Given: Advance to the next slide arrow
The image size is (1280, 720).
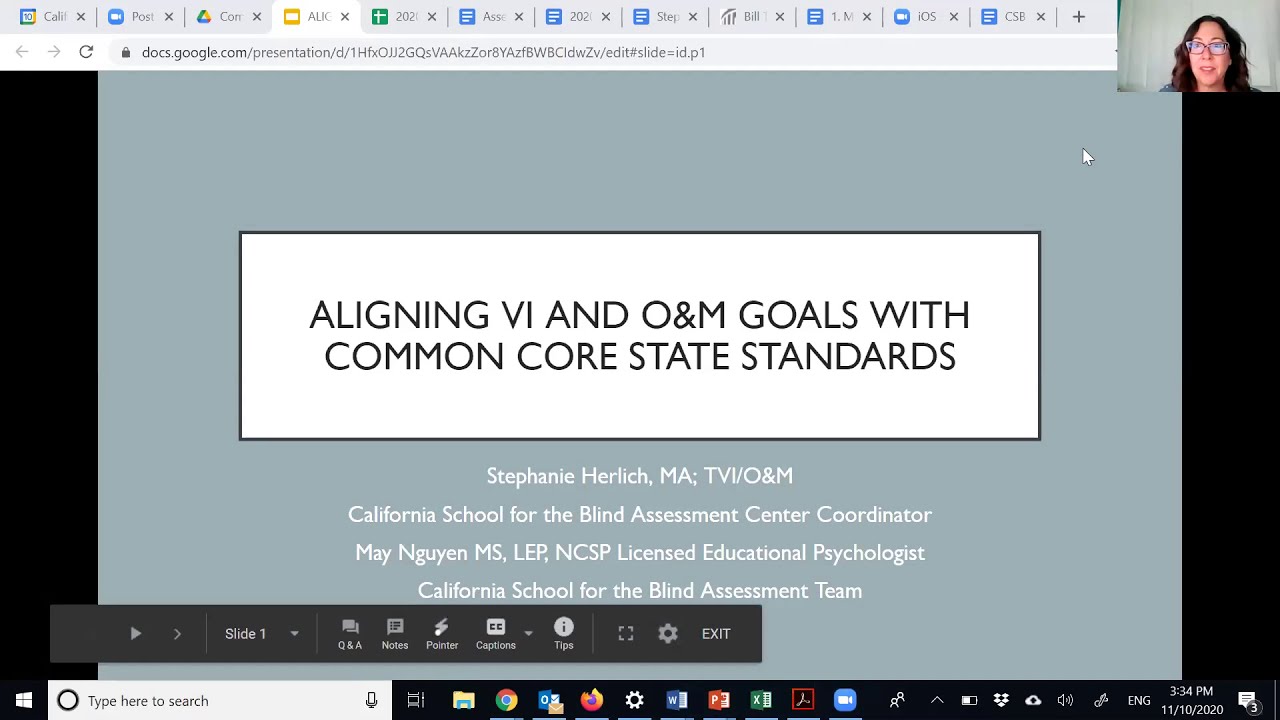Looking at the screenshot, I should point(177,634).
